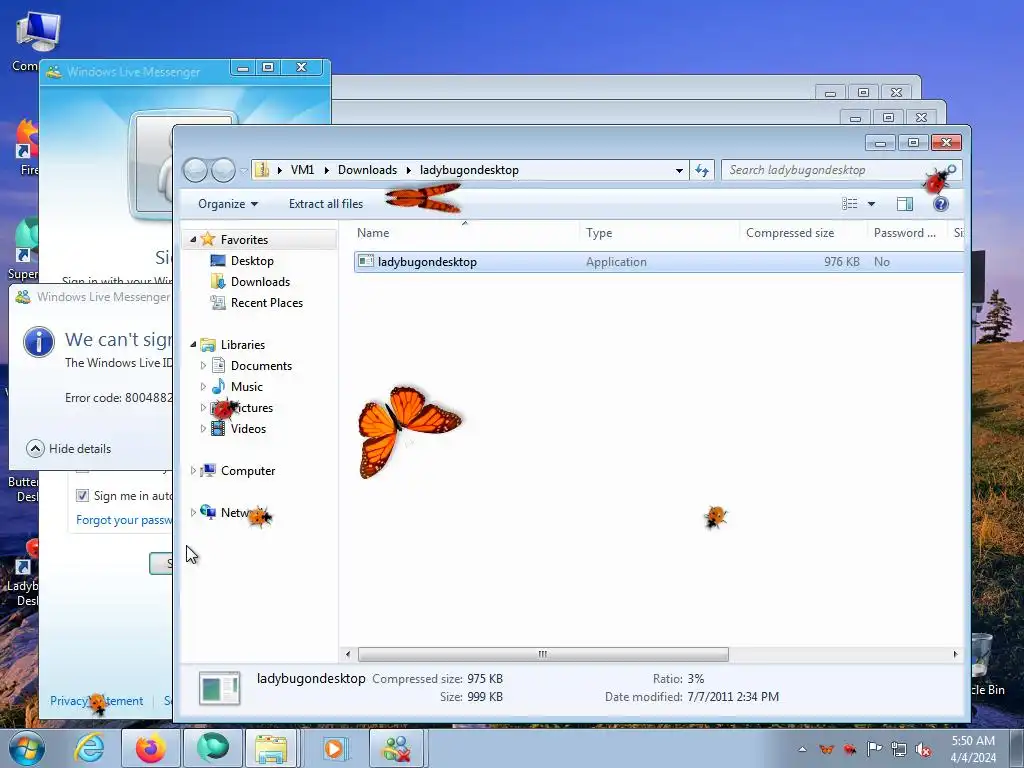Select Computer in navigation pane
Screen dimensions: 1024x768
248,471
